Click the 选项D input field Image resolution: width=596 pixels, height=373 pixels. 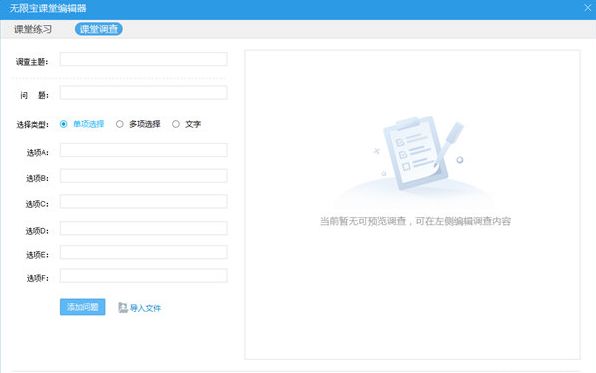(144, 229)
